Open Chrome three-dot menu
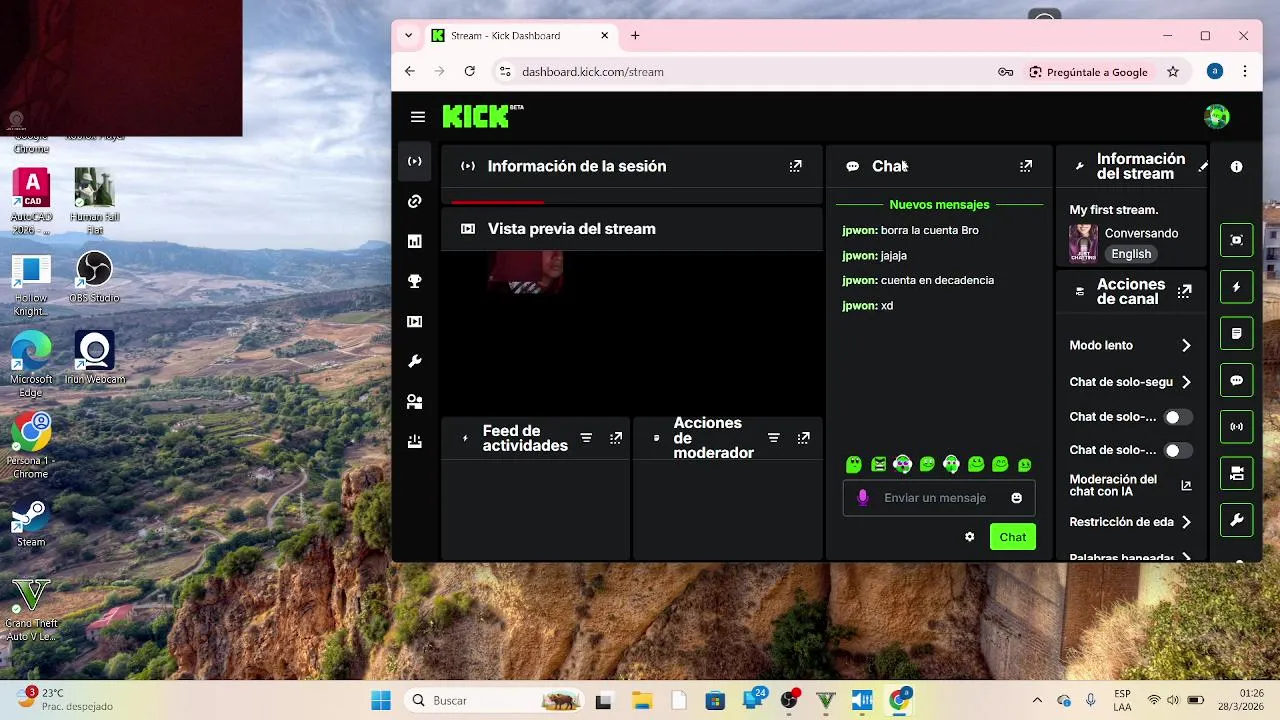Viewport: 1280px width, 720px height. [1245, 72]
